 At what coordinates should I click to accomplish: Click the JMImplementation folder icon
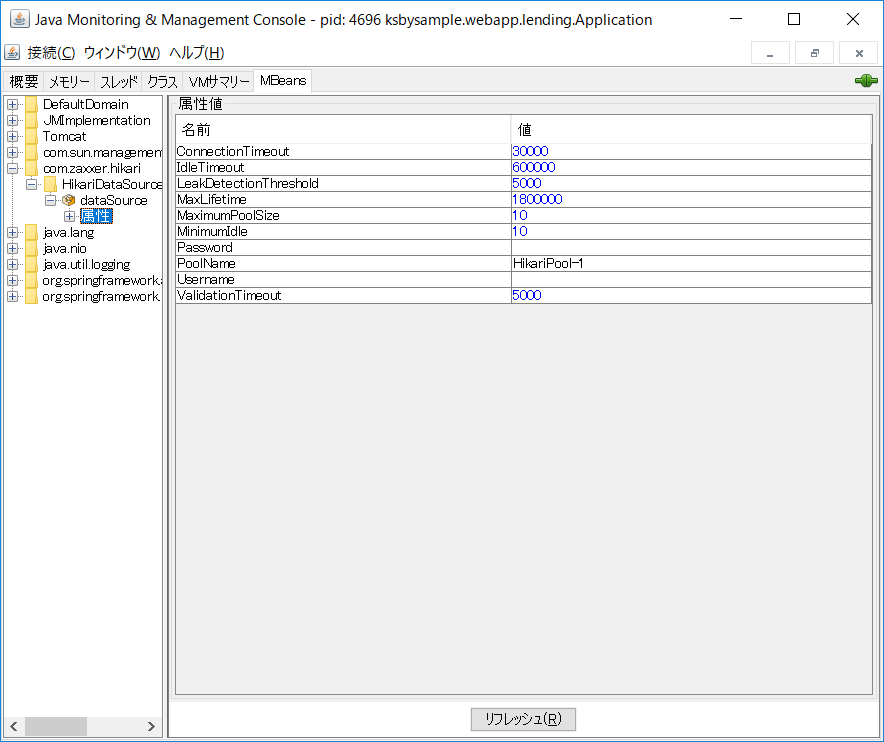pos(32,120)
